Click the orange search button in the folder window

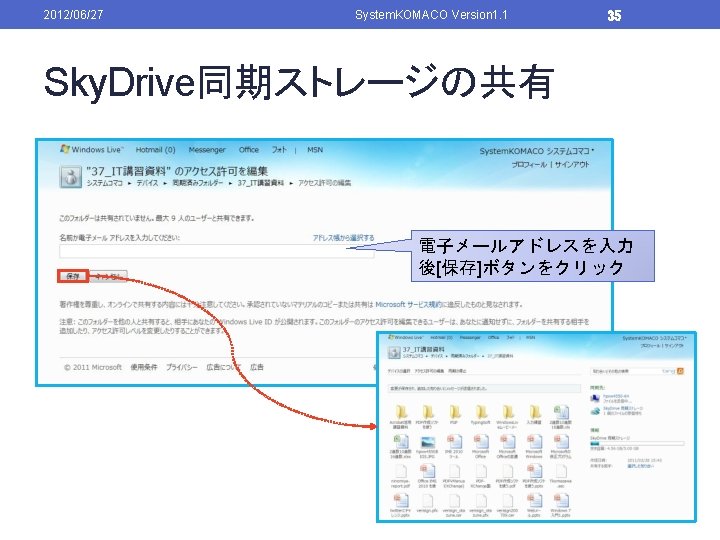click(681, 371)
